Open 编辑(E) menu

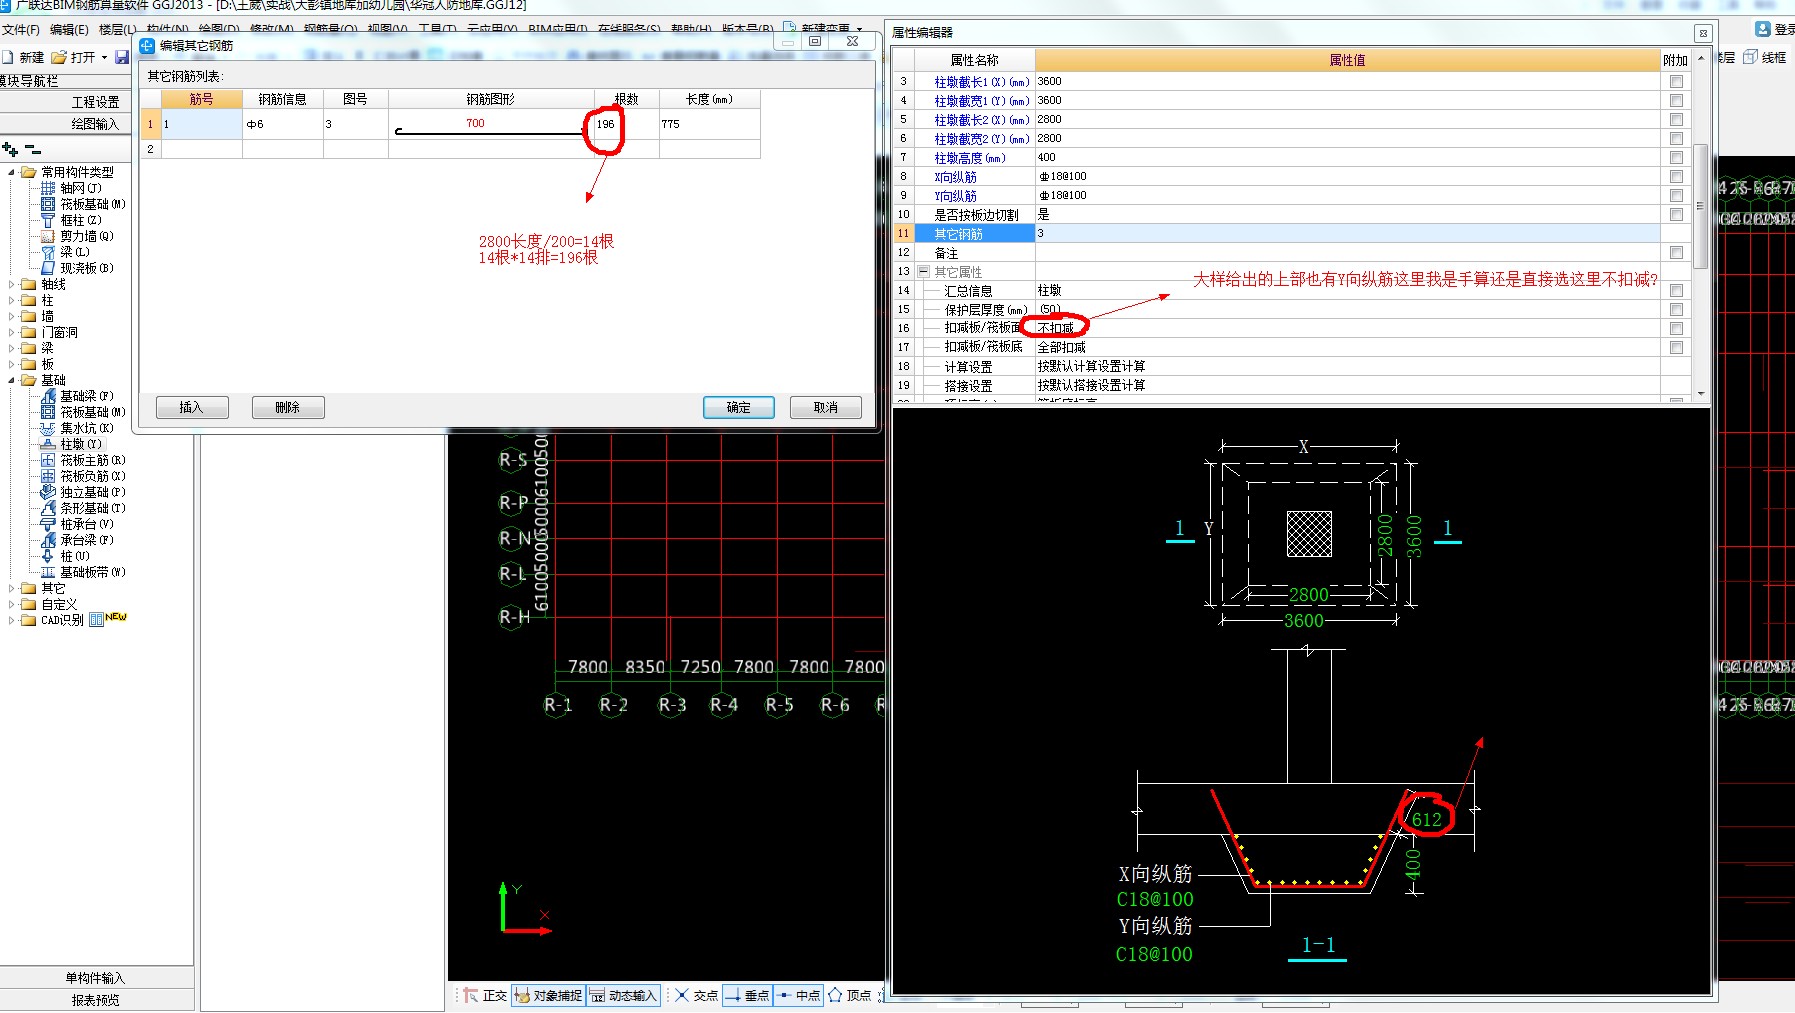(69, 30)
